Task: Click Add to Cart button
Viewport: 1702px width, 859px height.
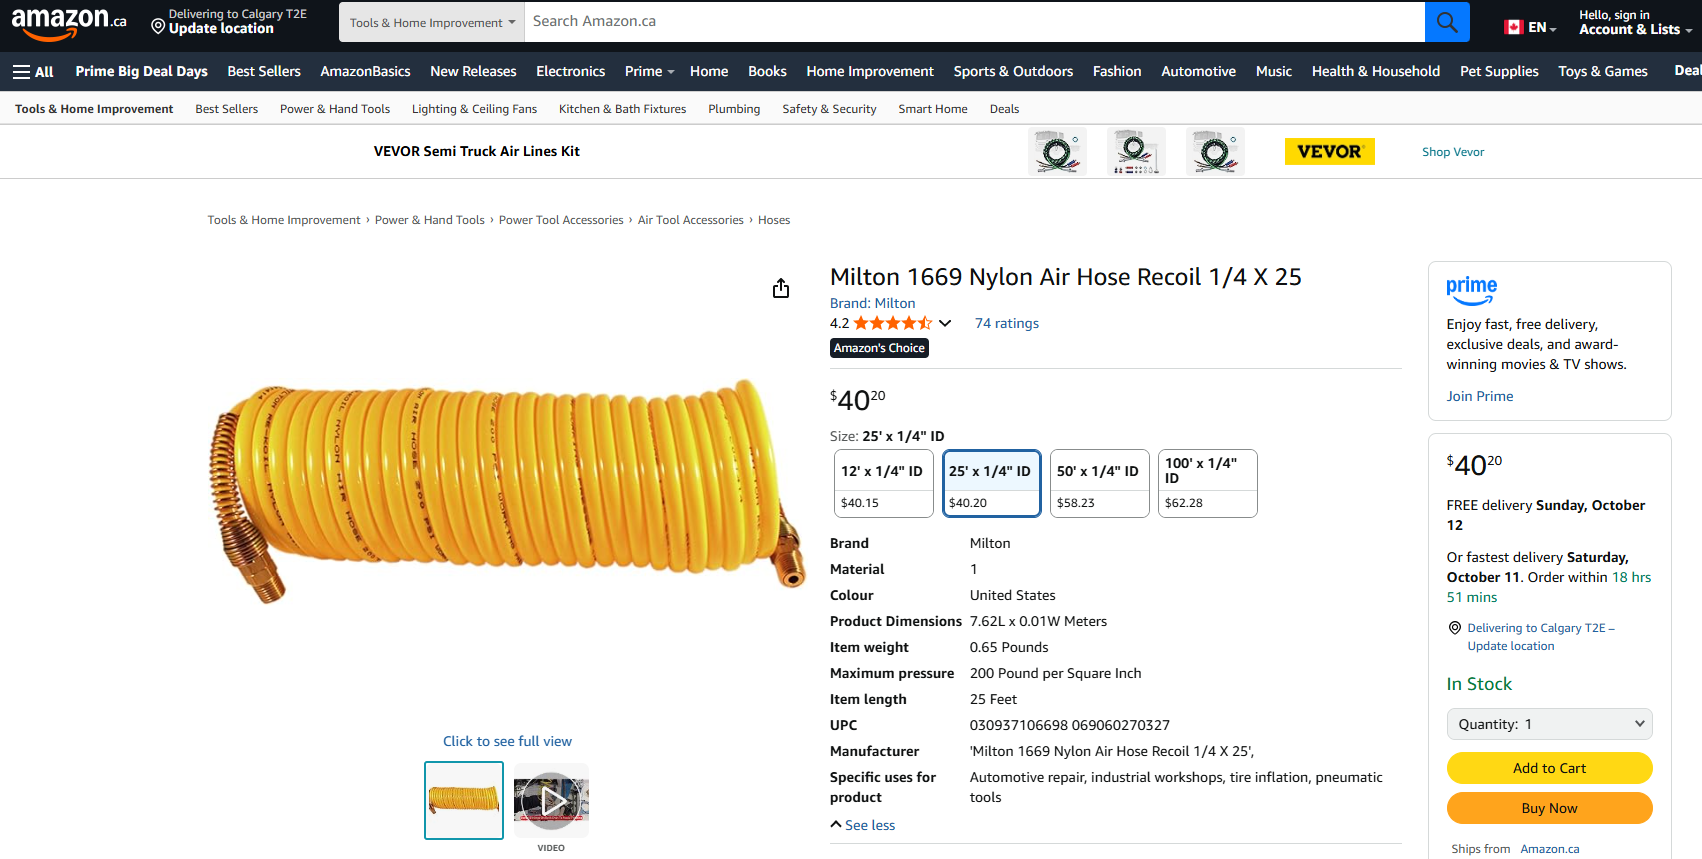Action: click(x=1549, y=768)
